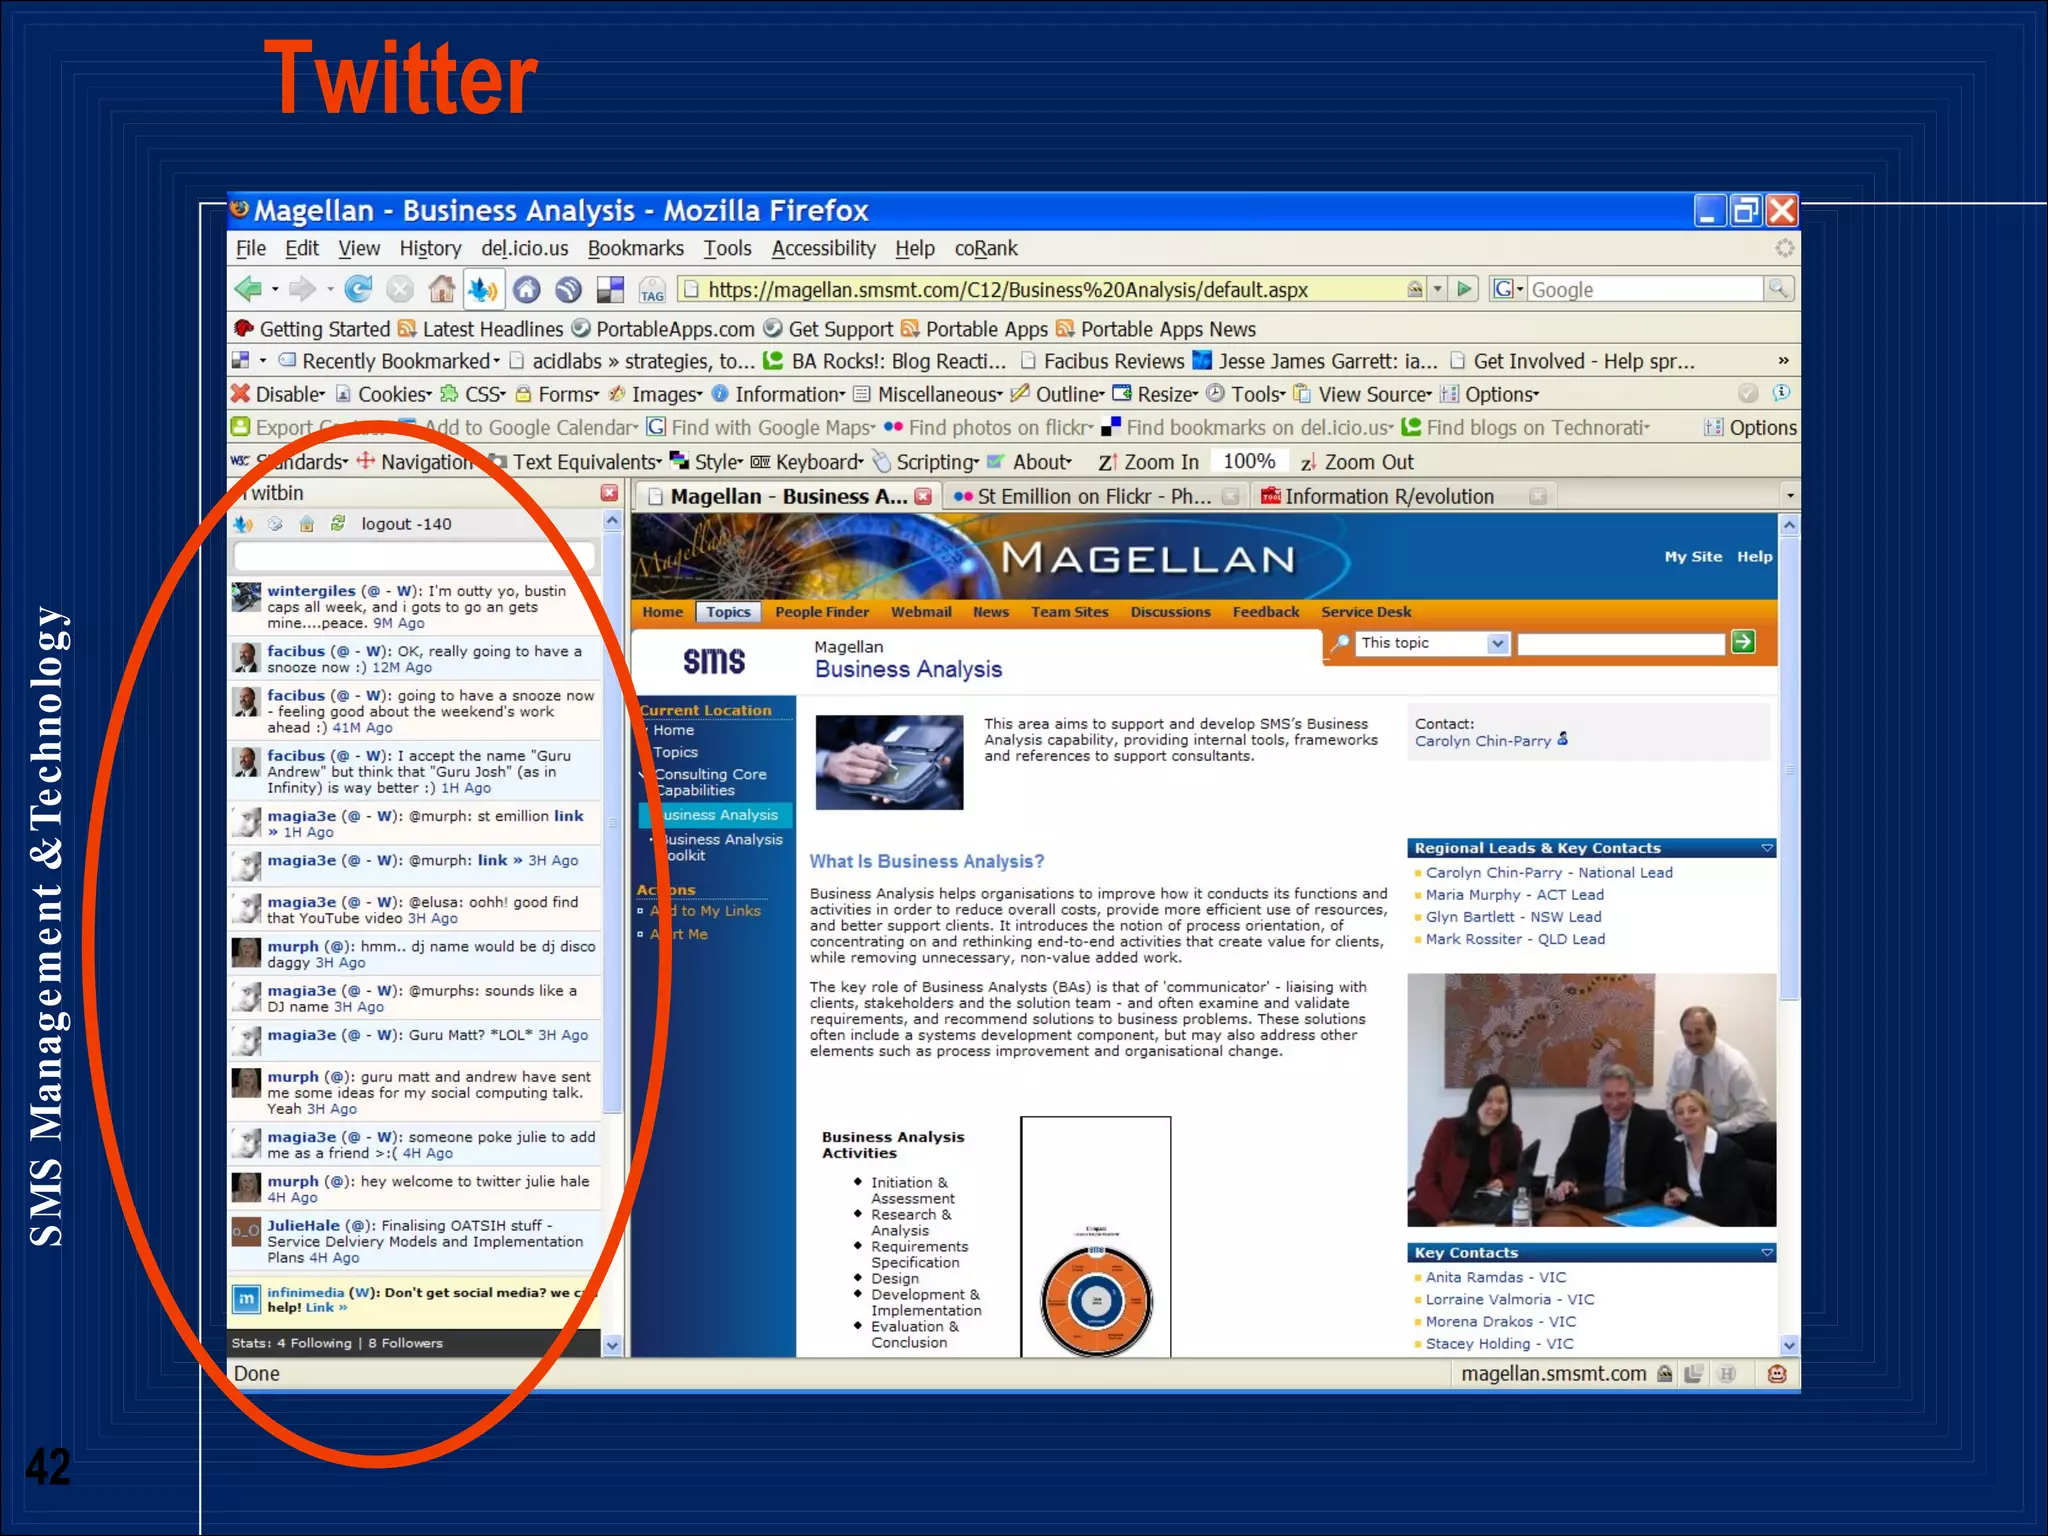Click the Twitbin bird toolbar icon

pyautogui.click(x=482, y=290)
